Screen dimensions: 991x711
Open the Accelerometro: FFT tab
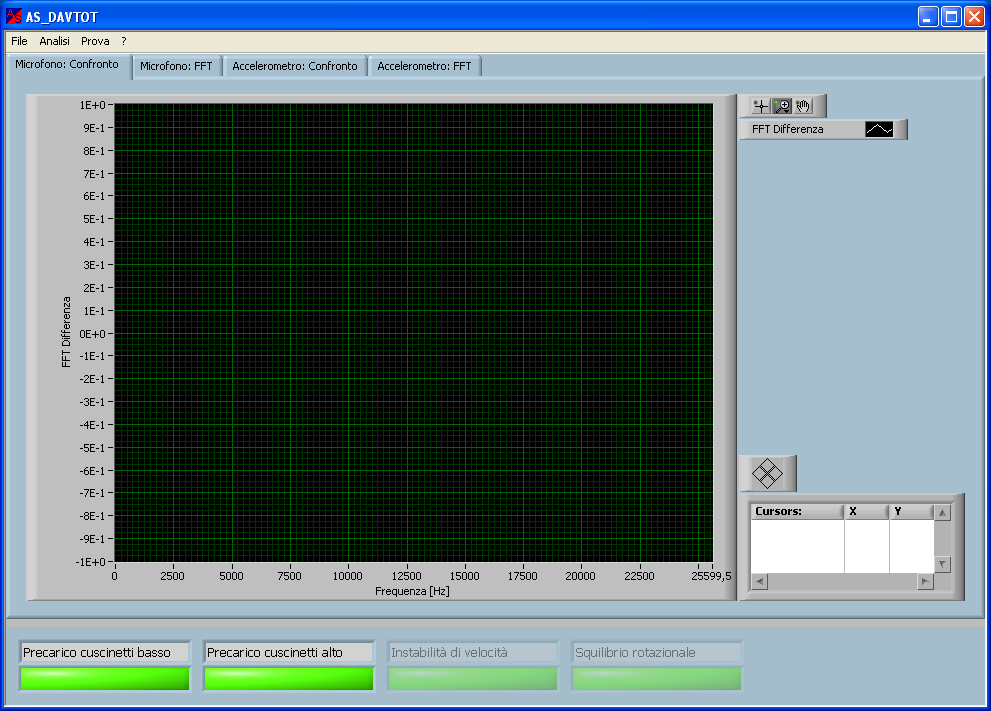pyautogui.click(x=425, y=66)
